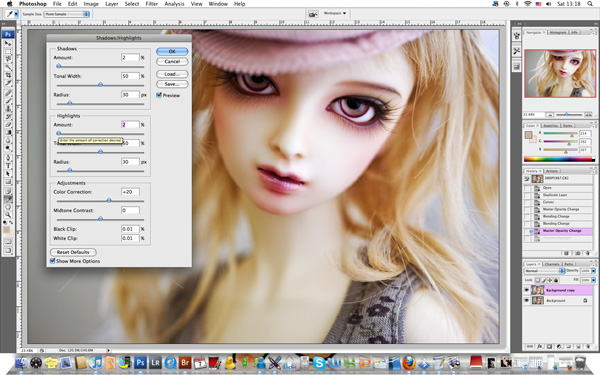Open Firefox from the dock
The width and height of the screenshot is (600, 375).
pyautogui.click(x=409, y=362)
